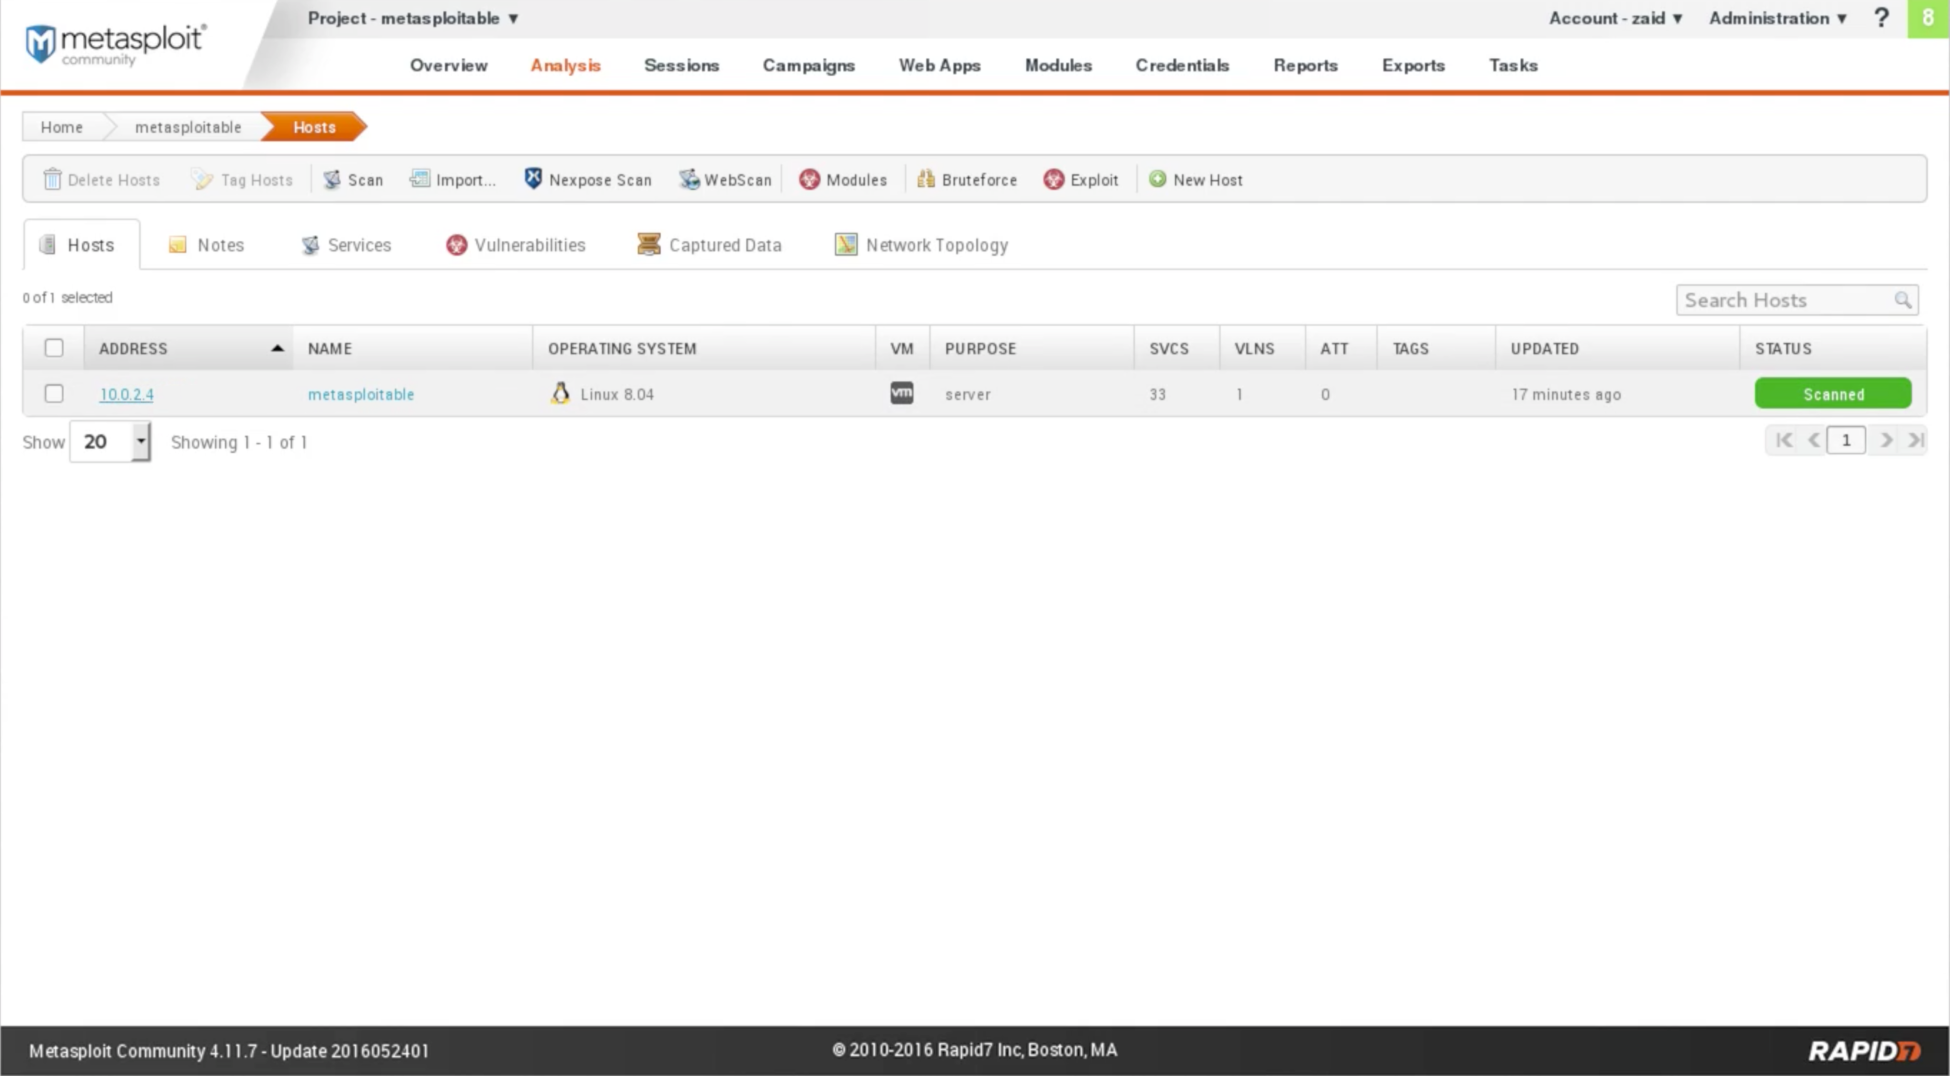
Task: Click the Bruteforce icon
Action: [x=926, y=179]
